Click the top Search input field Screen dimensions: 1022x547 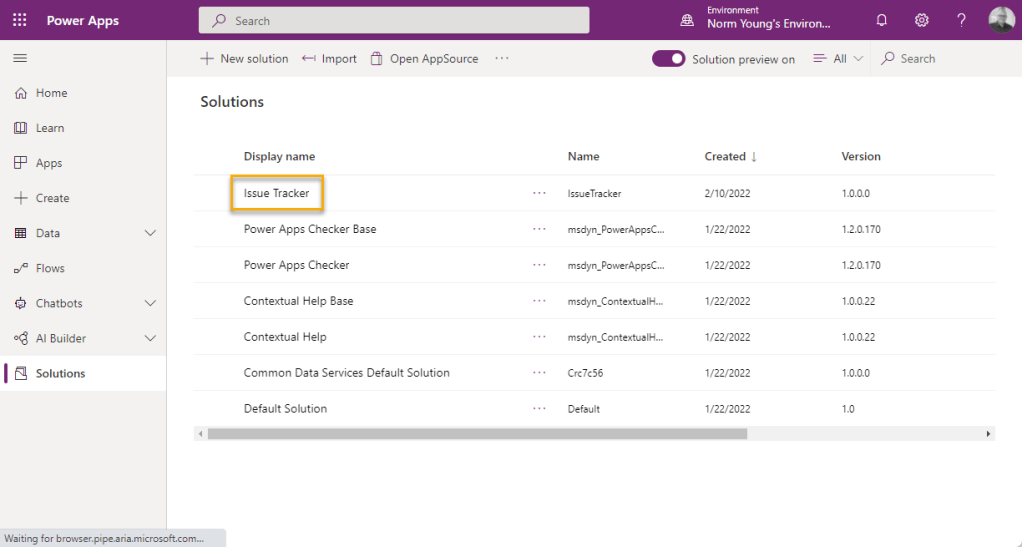coord(394,20)
